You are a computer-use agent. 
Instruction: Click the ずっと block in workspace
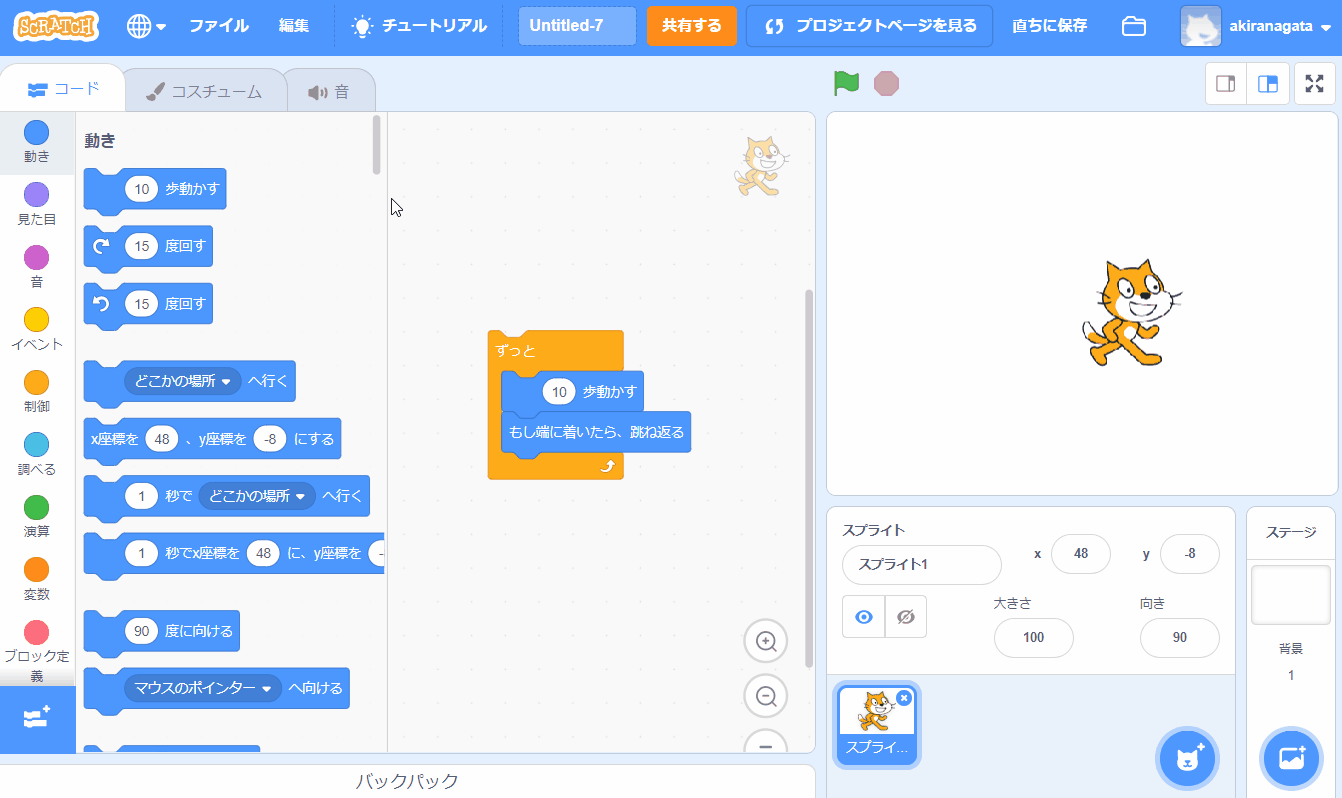(x=516, y=350)
